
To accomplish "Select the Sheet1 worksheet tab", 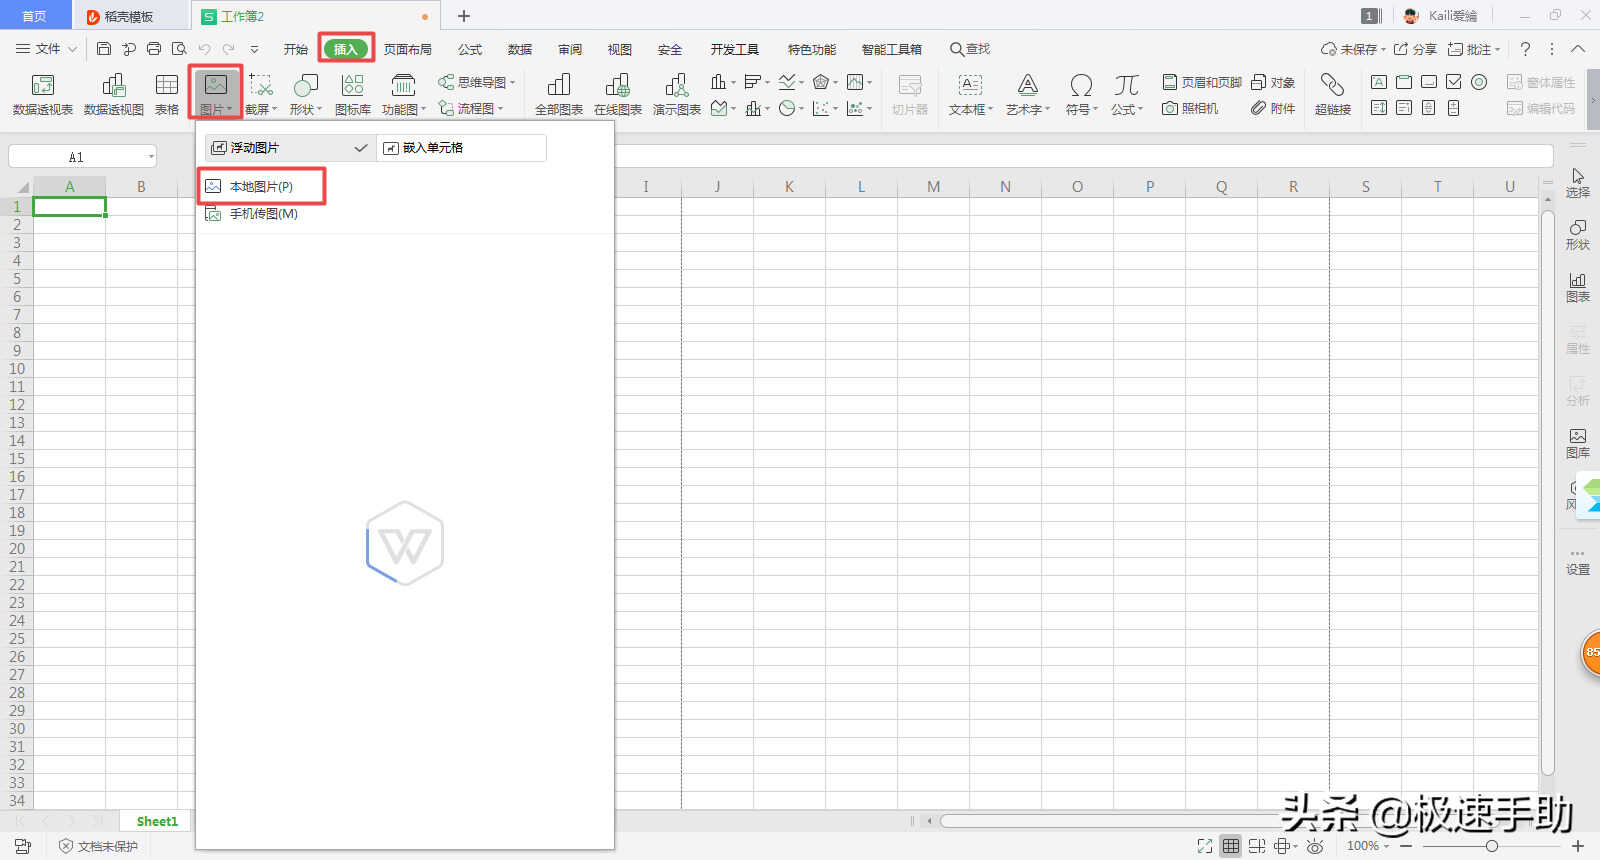I will pos(157,821).
